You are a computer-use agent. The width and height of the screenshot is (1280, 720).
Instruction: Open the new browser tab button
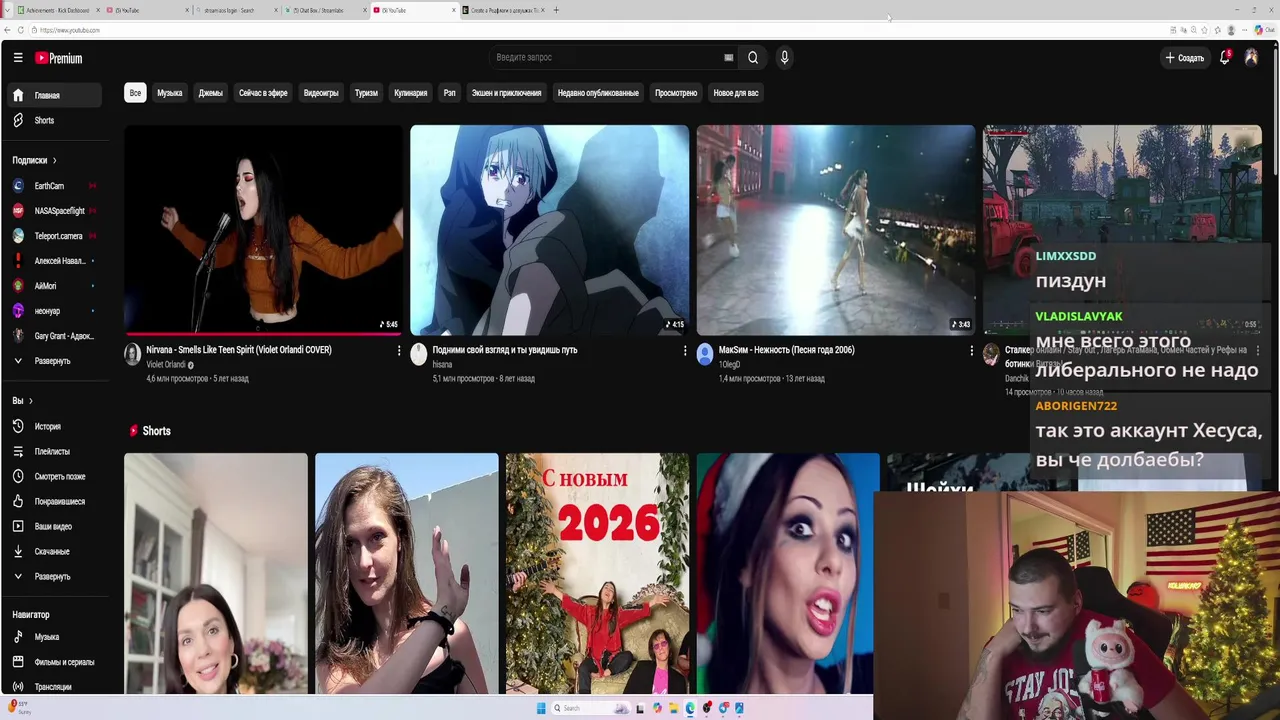(x=556, y=10)
